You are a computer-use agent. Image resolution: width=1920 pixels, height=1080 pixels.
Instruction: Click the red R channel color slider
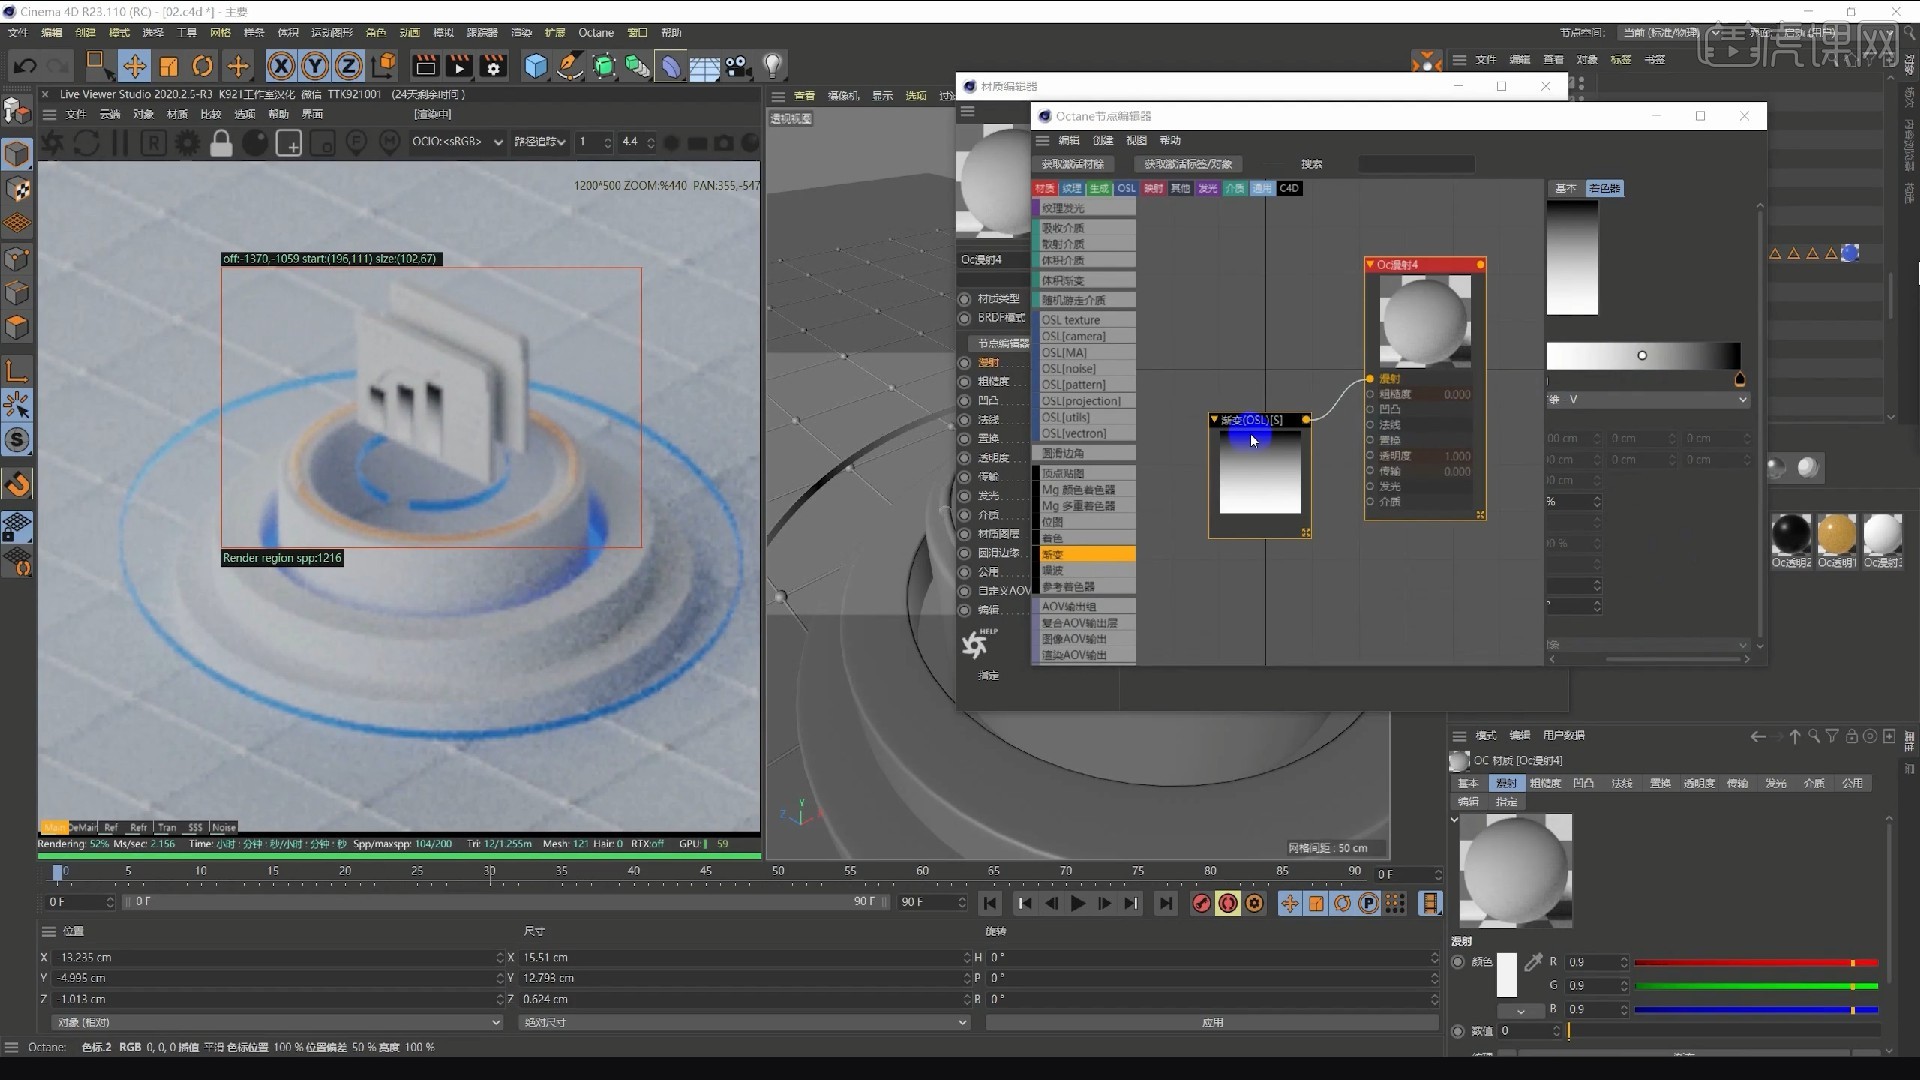click(x=1755, y=962)
